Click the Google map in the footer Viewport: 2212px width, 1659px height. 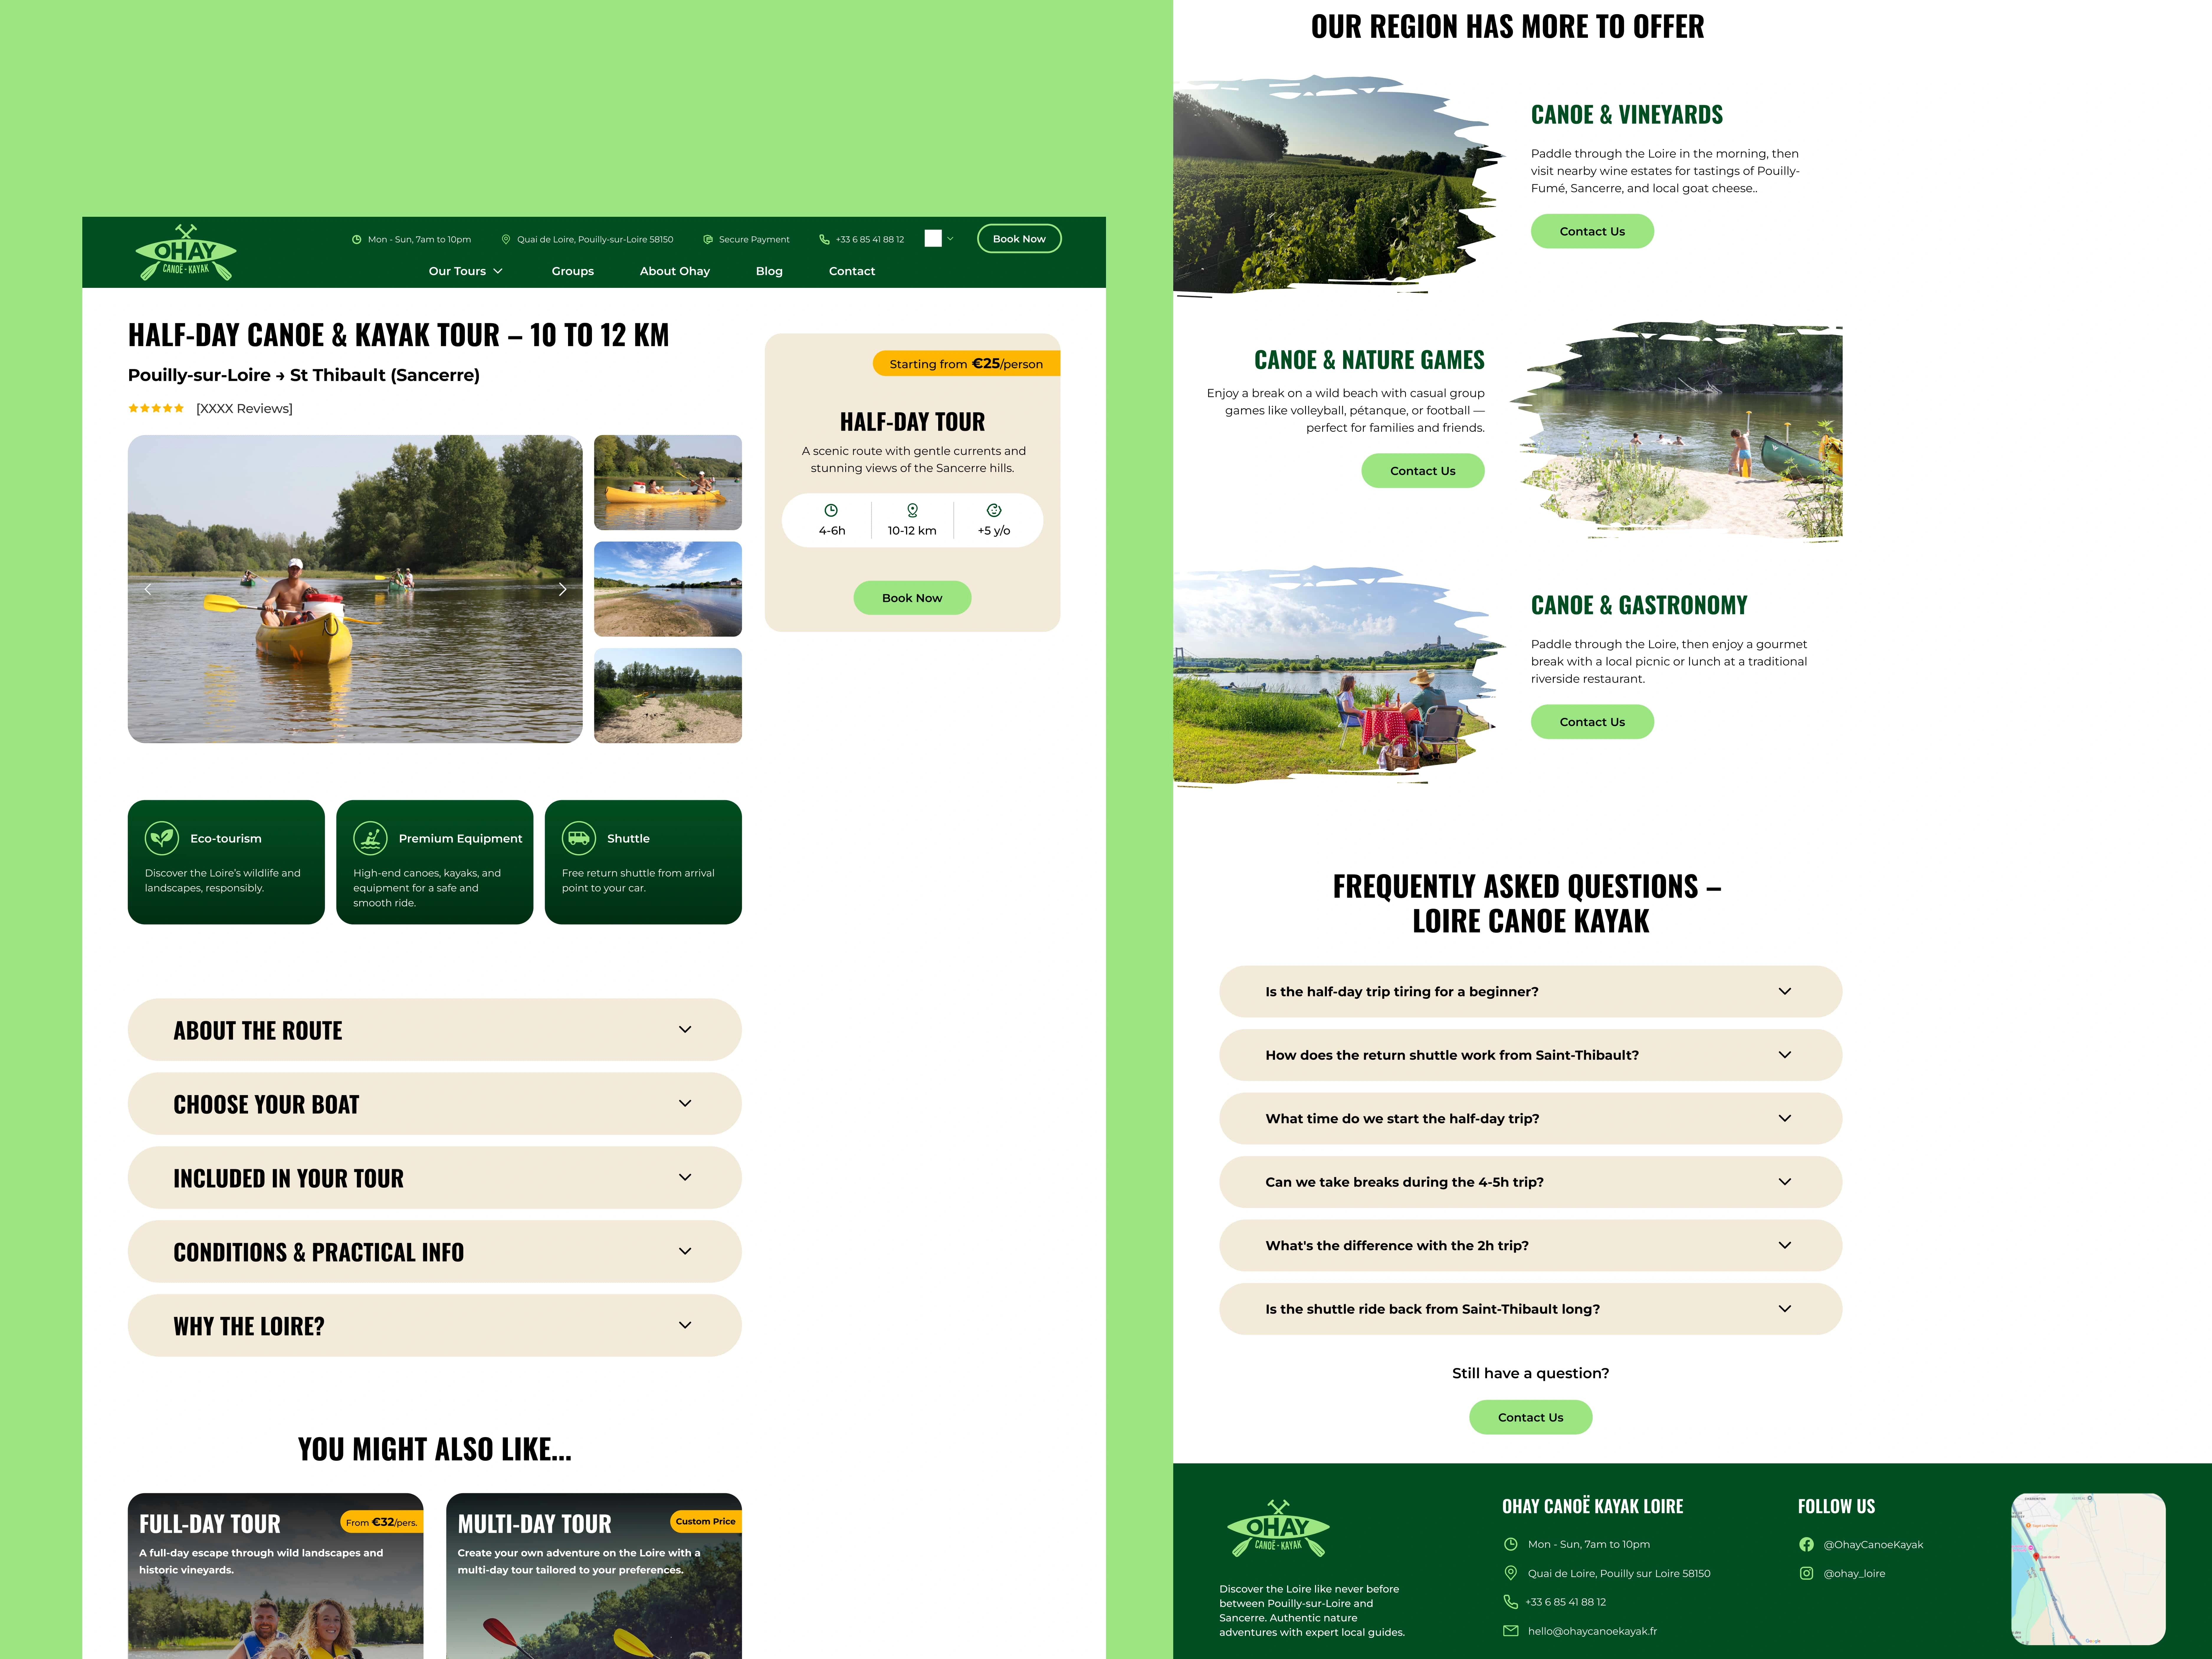pos(2088,1569)
